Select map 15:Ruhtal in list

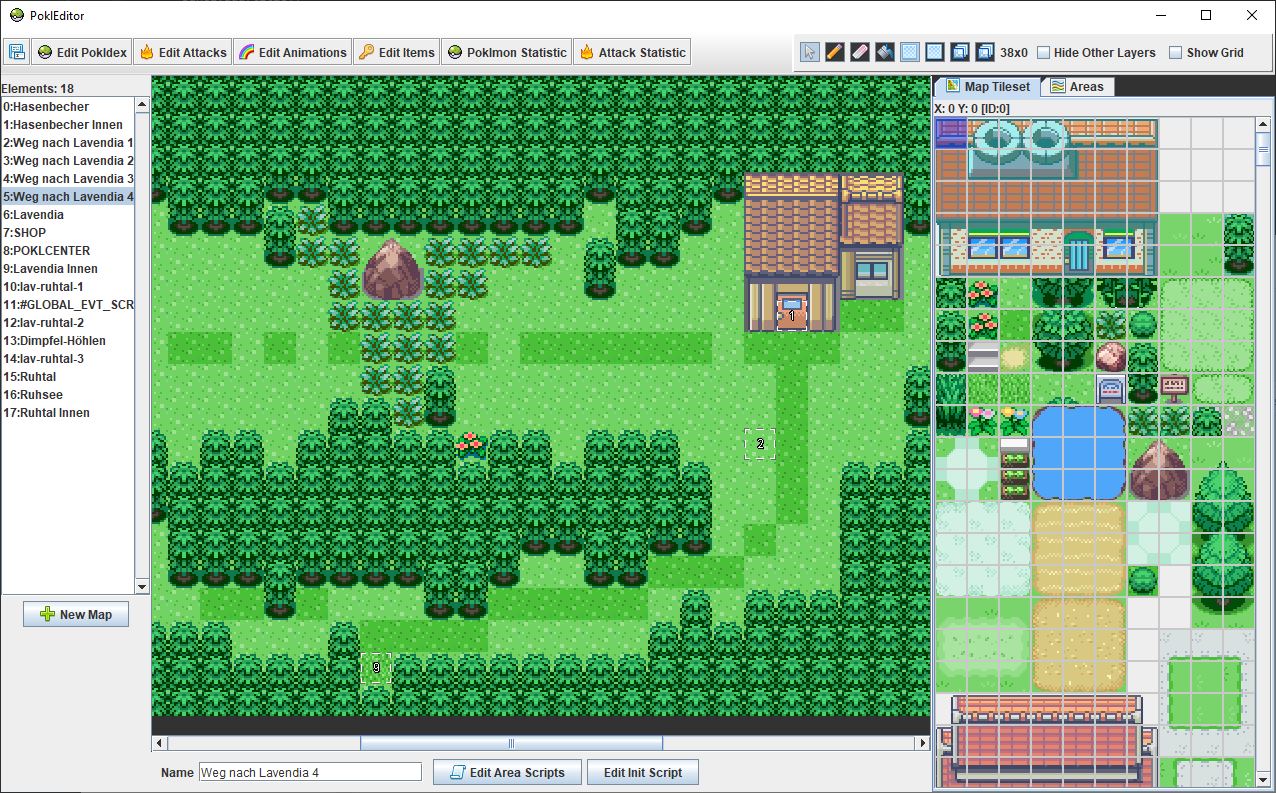pyautogui.click(x=68, y=376)
